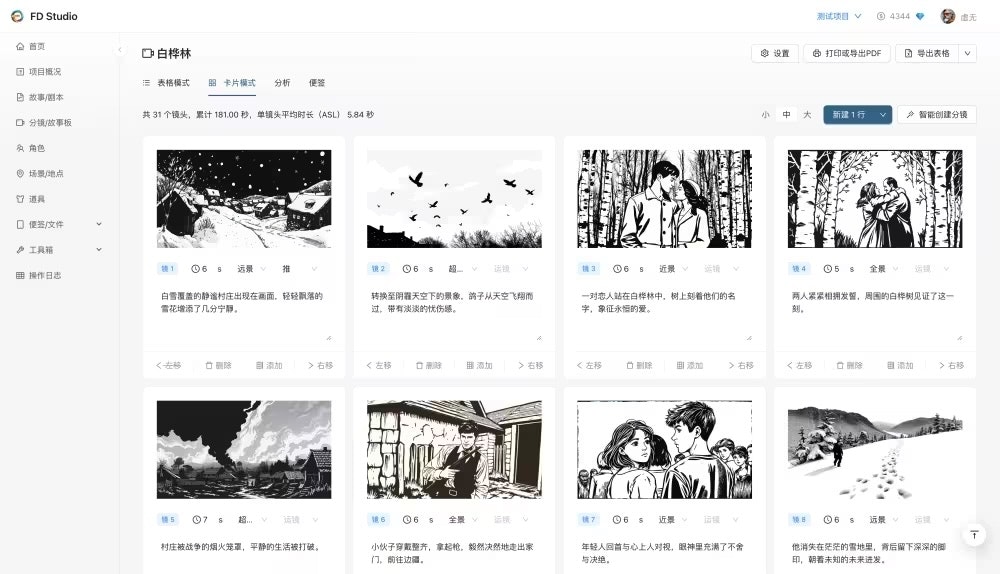This screenshot has width=1000, height=574.
Task: Click 右移 on card 镜 3
Action: click(x=741, y=365)
